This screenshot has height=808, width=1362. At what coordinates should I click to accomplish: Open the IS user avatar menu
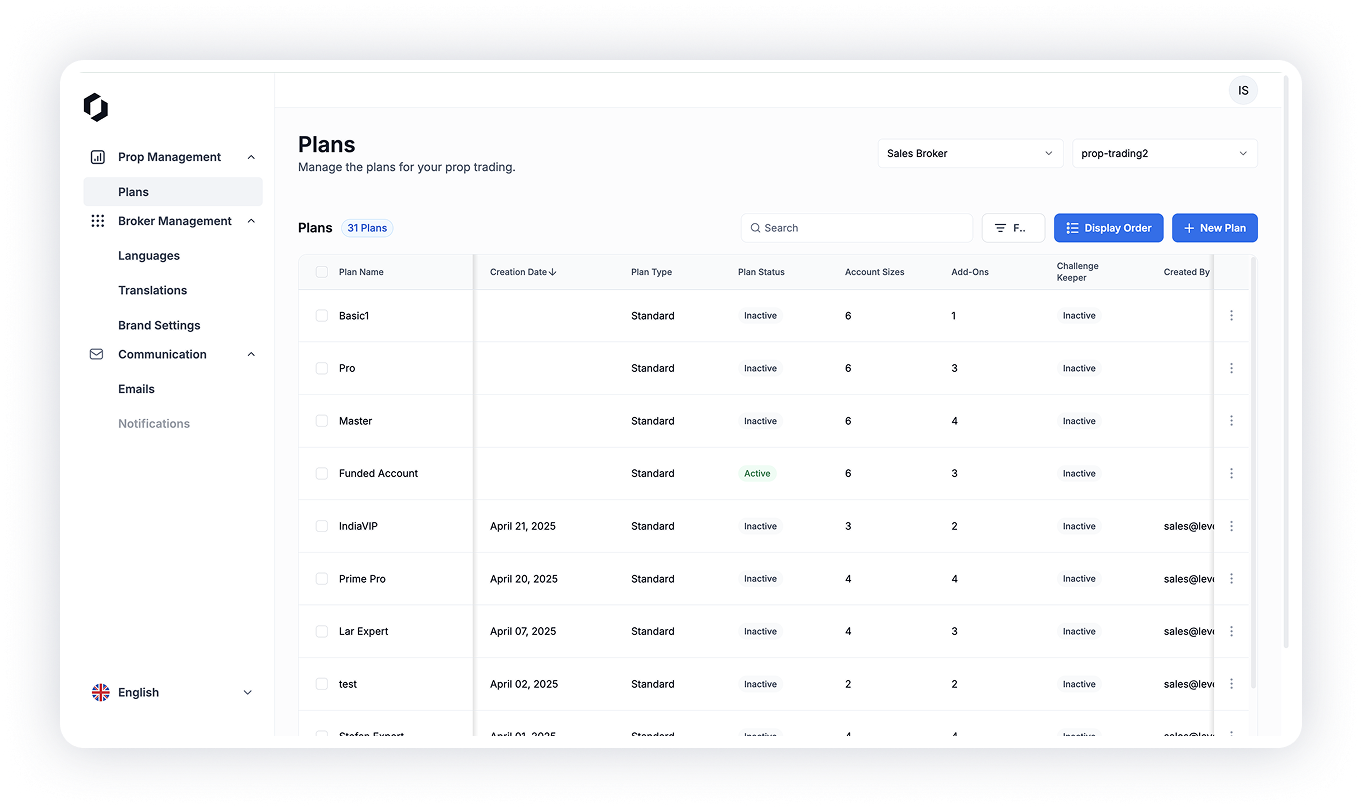(1243, 91)
